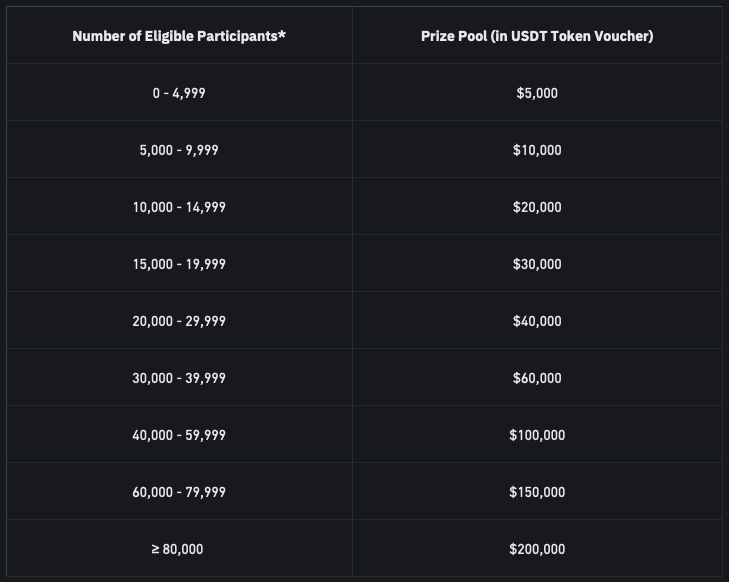Select the '15,000 - 19,999' participants cell
The height and width of the screenshot is (582, 729).
coord(179,264)
